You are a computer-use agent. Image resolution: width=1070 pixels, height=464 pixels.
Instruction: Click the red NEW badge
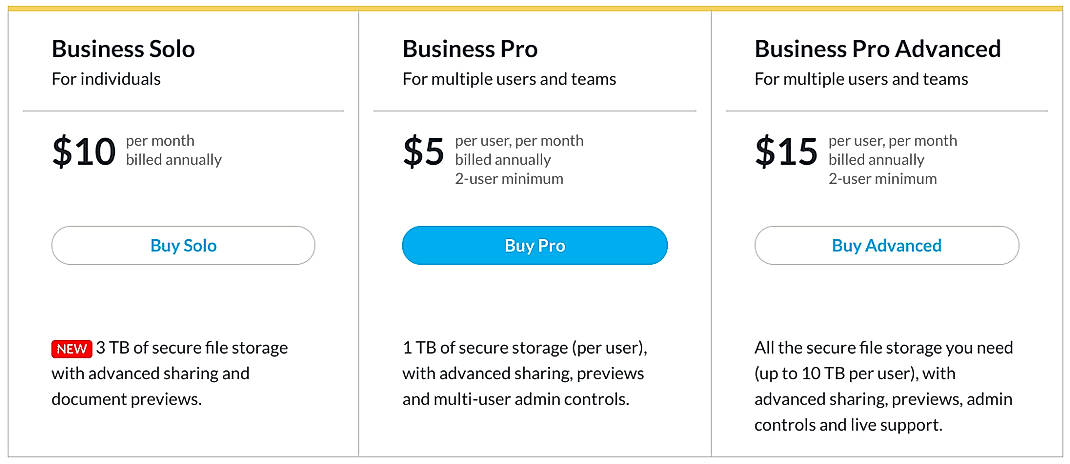pos(71,349)
